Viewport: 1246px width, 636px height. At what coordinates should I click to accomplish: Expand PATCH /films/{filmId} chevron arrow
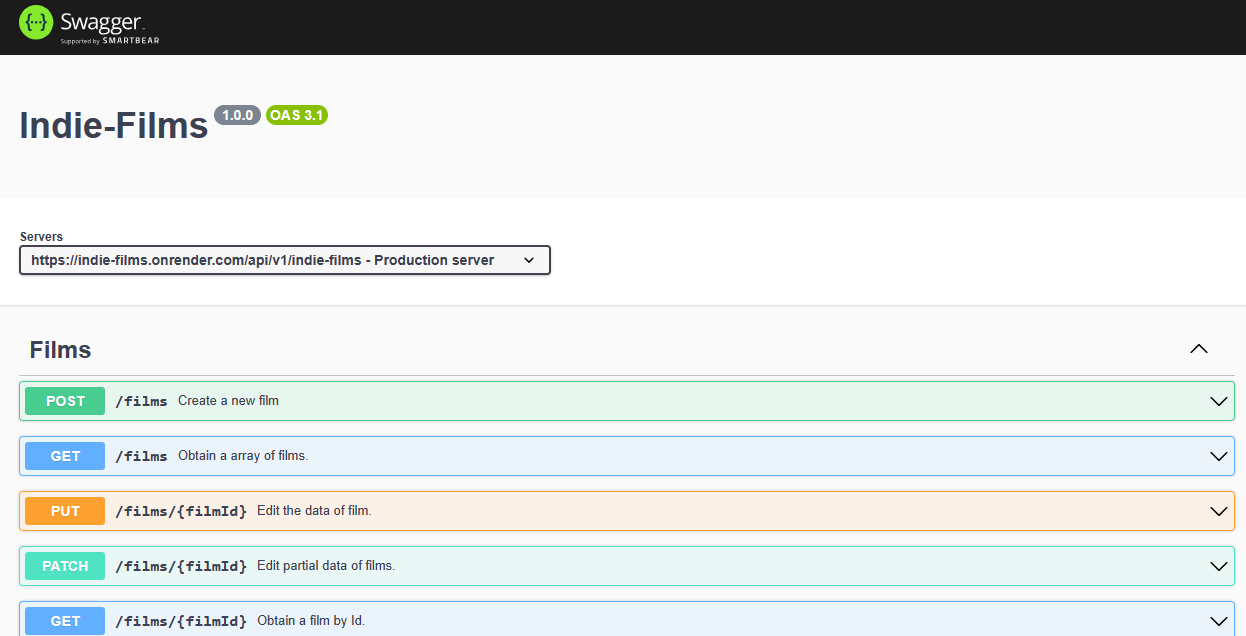tap(1218, 566)
